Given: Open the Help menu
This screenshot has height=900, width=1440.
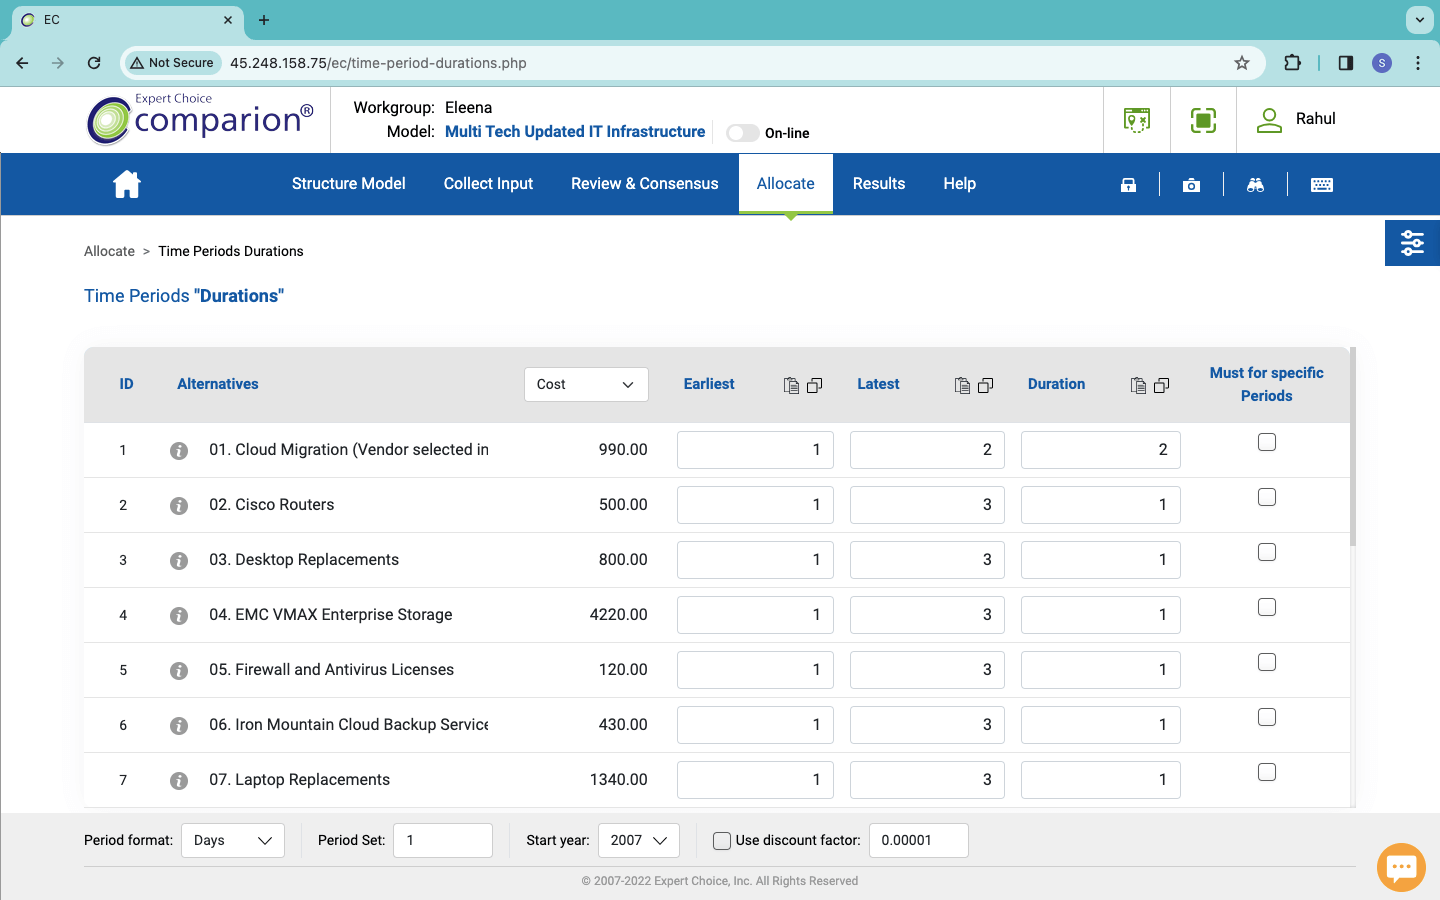Looking at the screenshot, I should (960, 184).
